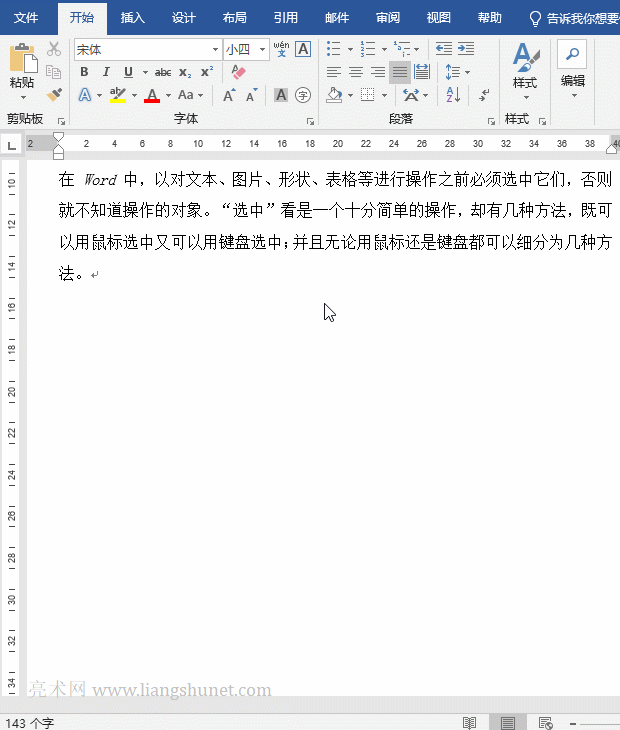Click the enclosed character icon
Screen dimensions: 620x730
(303, 95)
